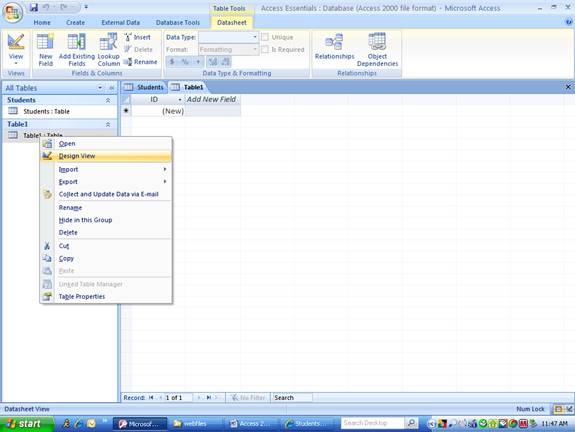575x432 pixels.
Task: Collapse the Students group chevron
Action: point(108,100)
